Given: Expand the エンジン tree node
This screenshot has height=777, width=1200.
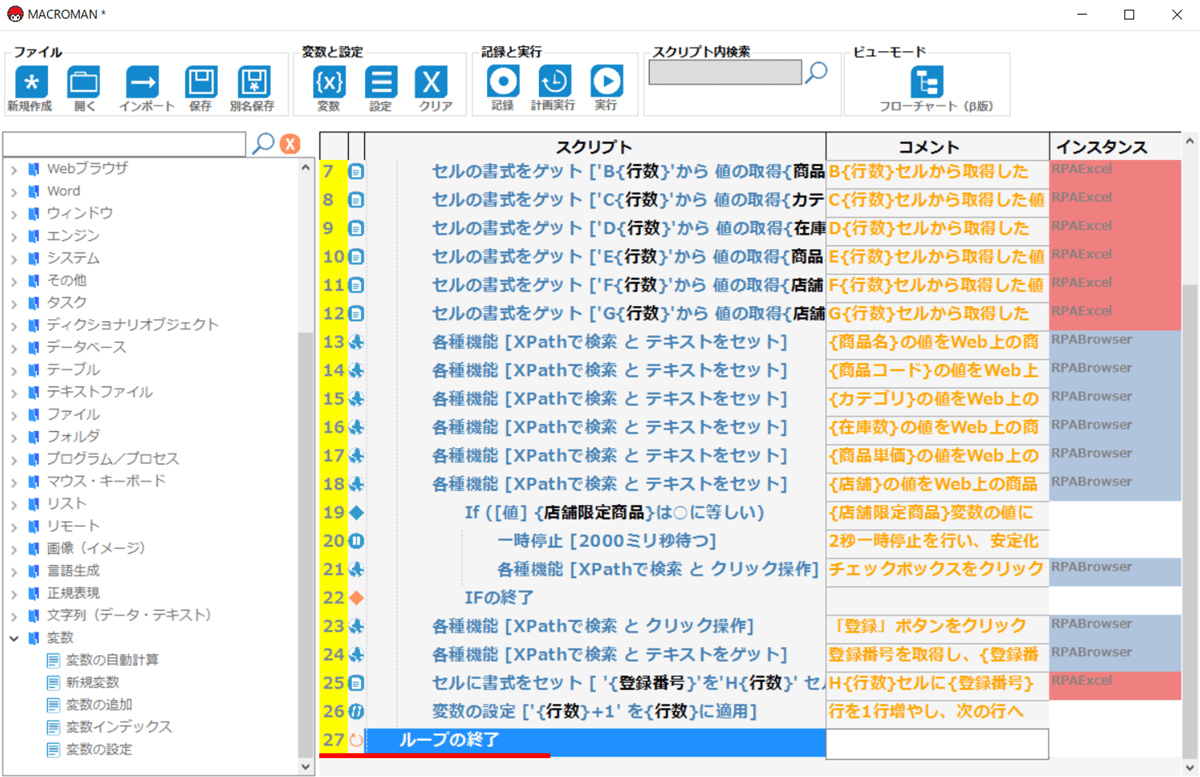Looking at the screenshot, I should 14,235.
